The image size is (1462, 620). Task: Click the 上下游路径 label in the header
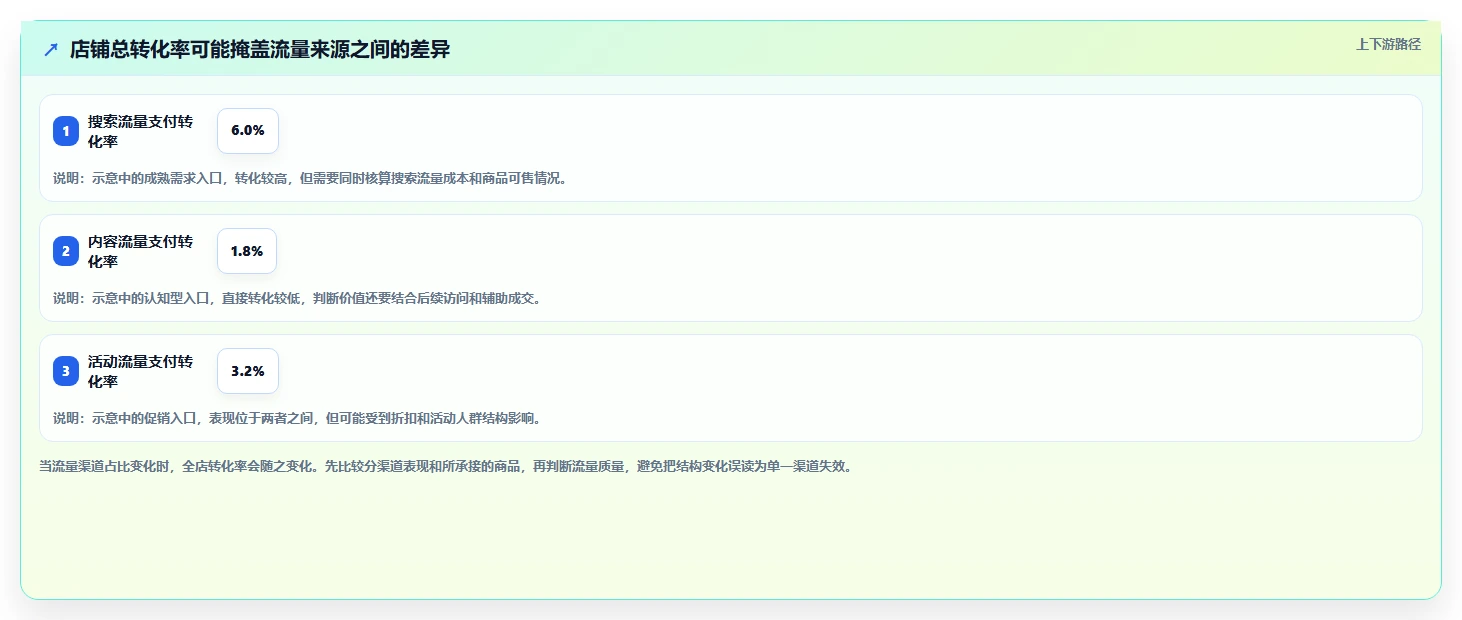(x=1388, y=44)
